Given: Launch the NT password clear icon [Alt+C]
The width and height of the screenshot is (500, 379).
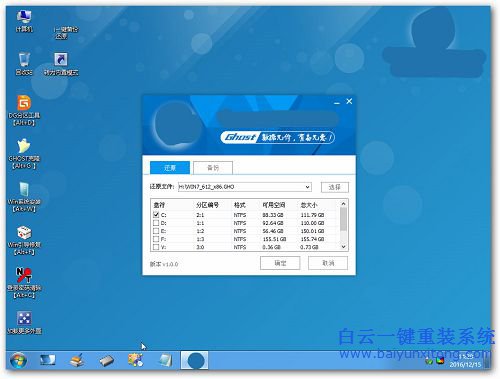Looking at the screenshot, I should 24,283.
